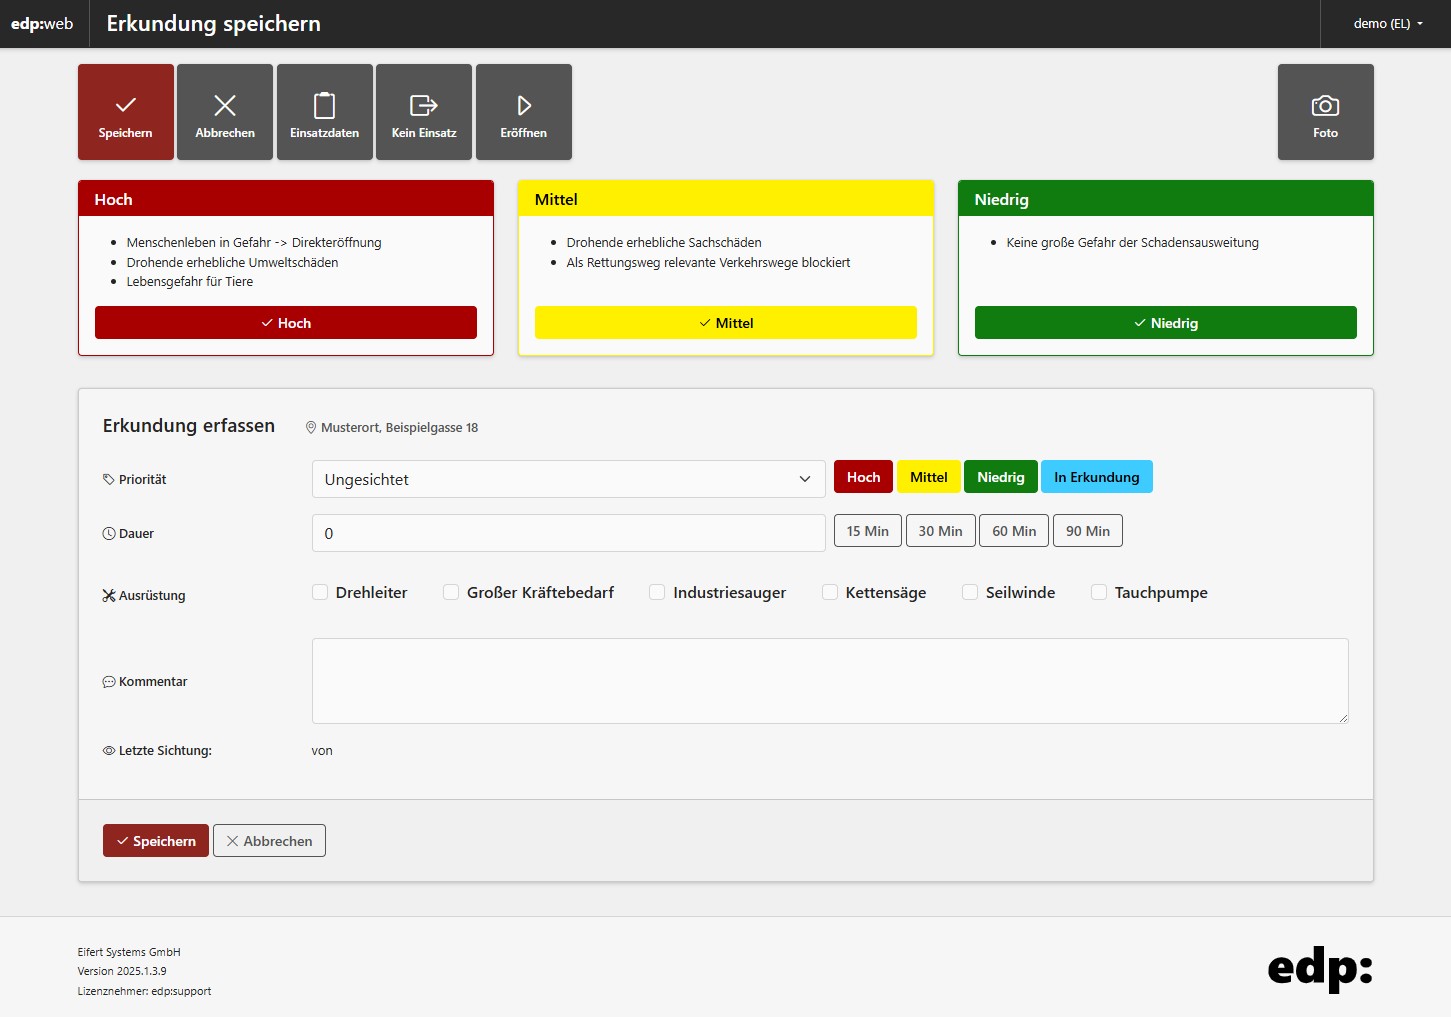This screenshot has height=1017, width=1451.
Task: Click text 'Drohende erhebliche Umweltschäden'
Action: tap(232, 262)
